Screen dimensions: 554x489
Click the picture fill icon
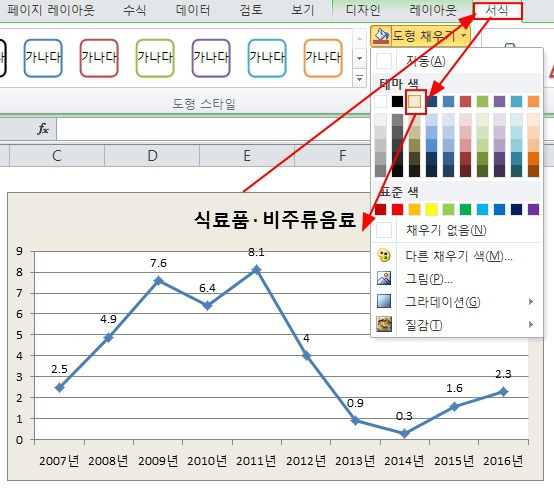point(384,278)
